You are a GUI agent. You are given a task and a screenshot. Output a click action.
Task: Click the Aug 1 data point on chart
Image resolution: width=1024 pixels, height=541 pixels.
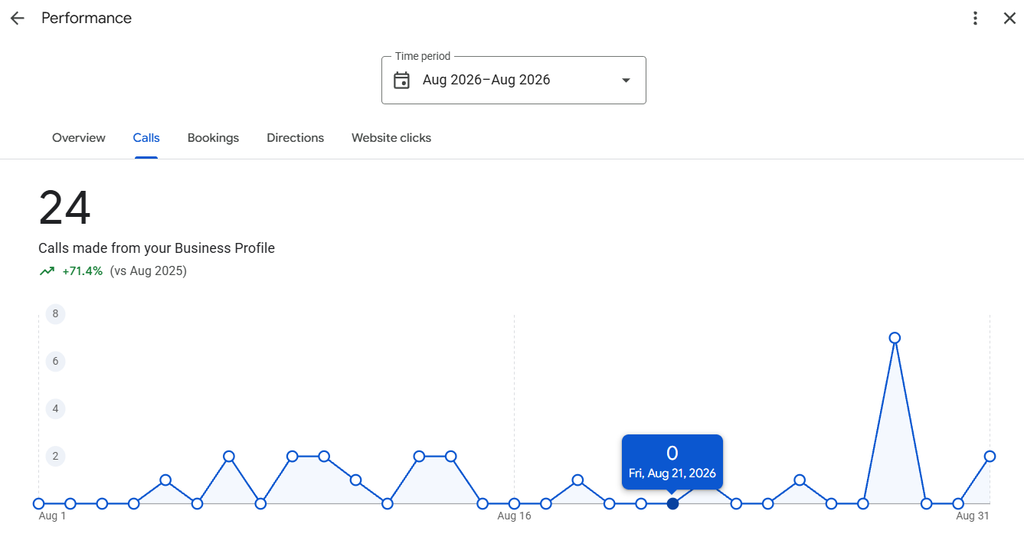[39, 504]
